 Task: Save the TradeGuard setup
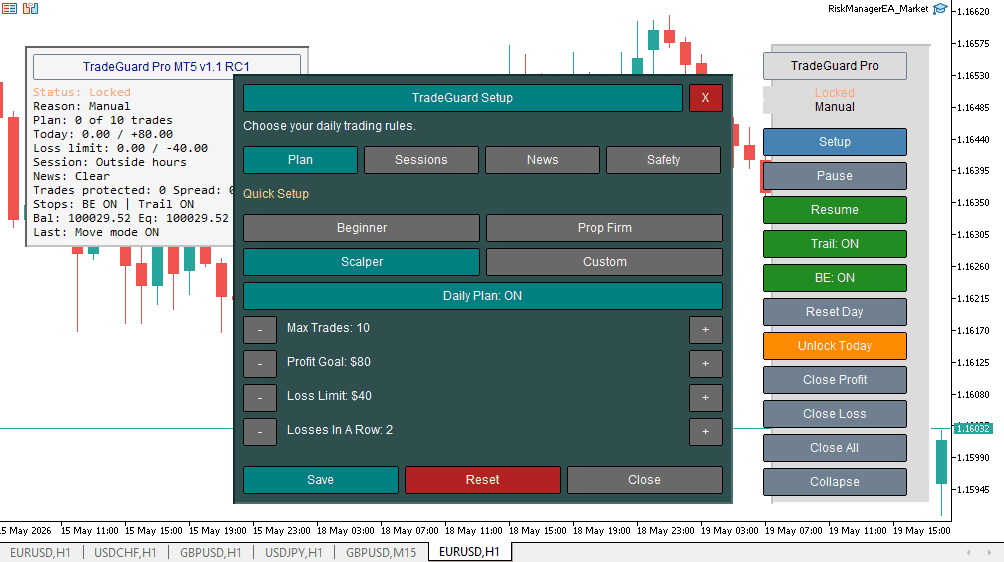[321, 480]
